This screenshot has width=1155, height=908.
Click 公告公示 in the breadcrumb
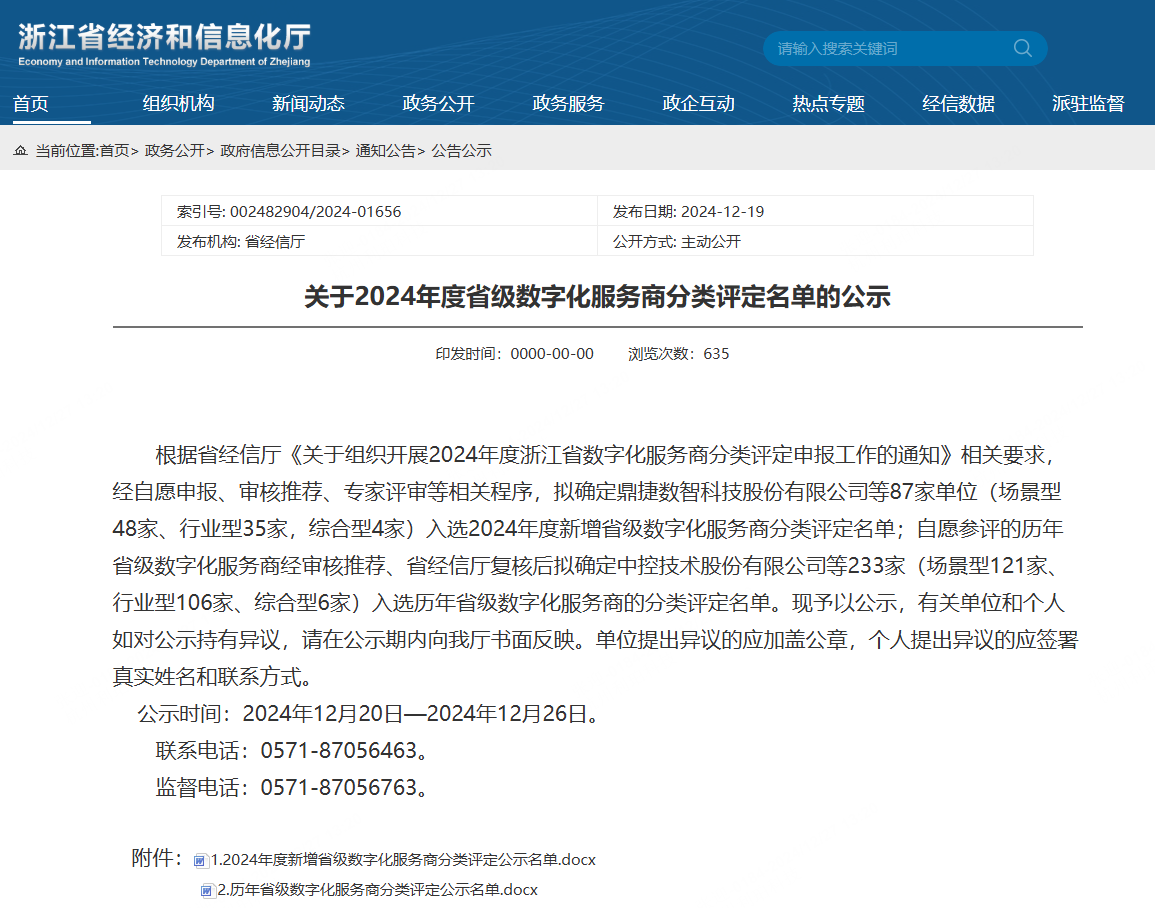(462, 151)
